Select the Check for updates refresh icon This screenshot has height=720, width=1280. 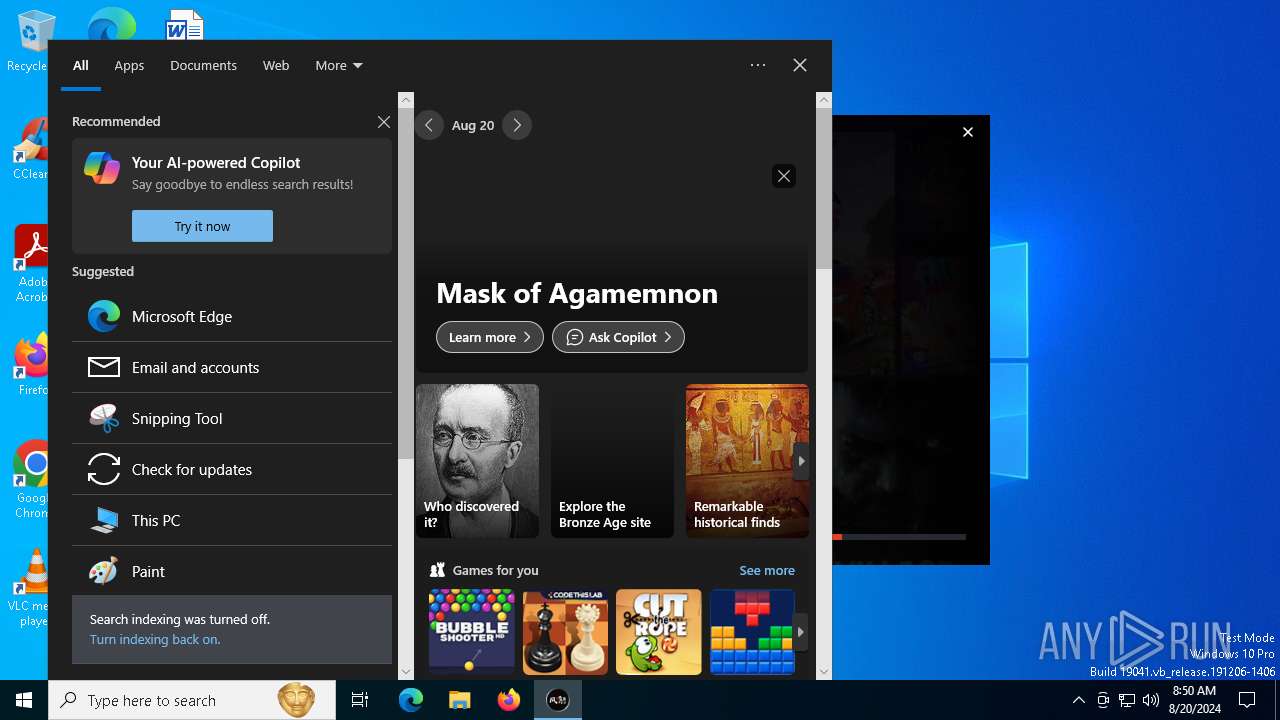point(104,469)
